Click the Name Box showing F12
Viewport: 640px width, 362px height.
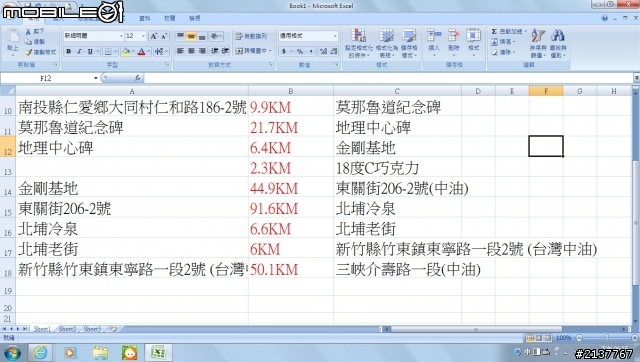[46, 78]
